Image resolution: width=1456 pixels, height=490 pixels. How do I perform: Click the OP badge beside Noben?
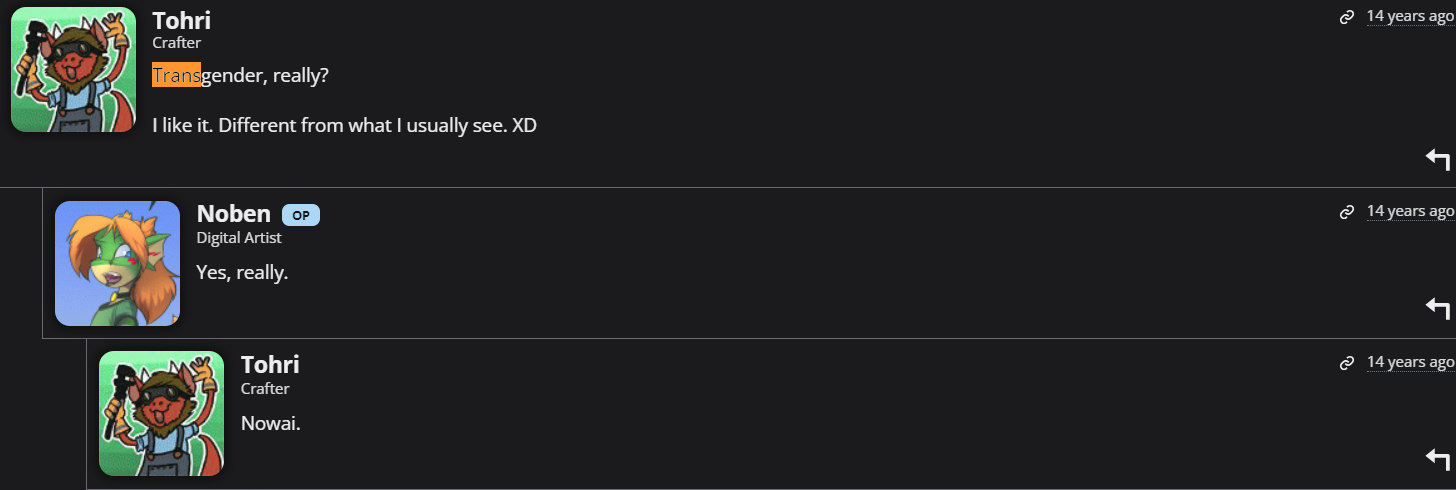coord(301,215)
